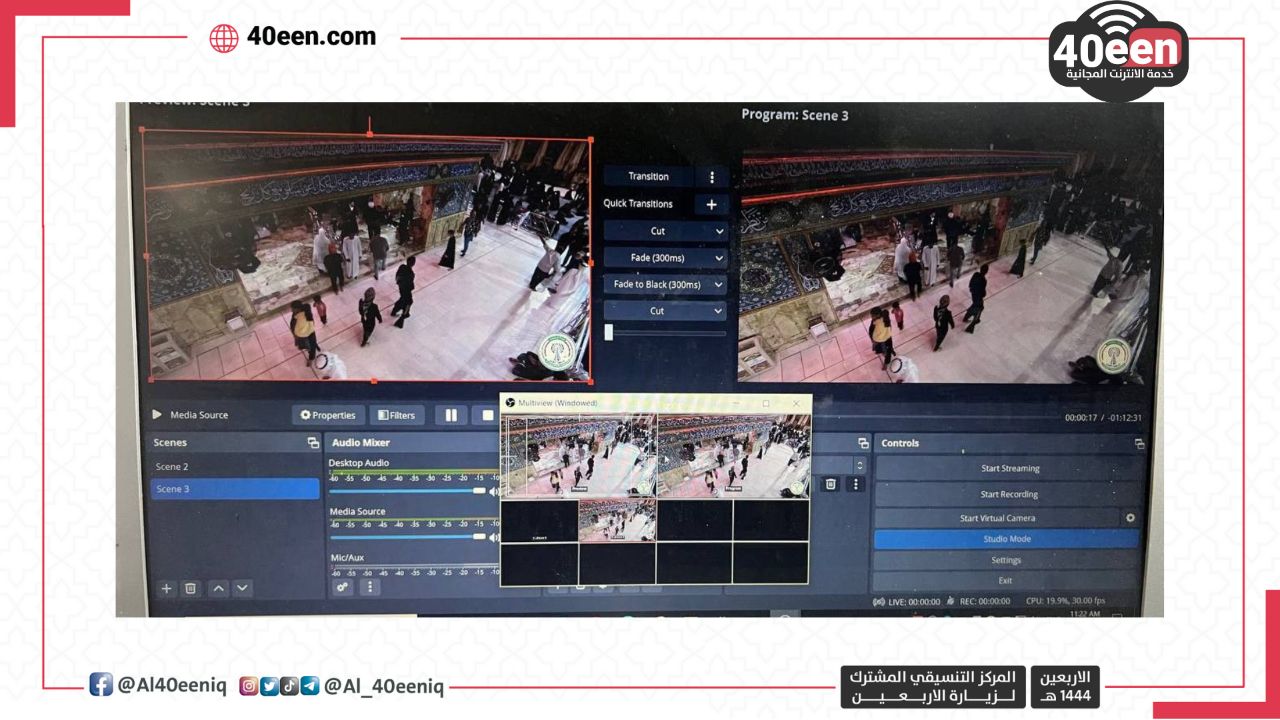The image size is (1280, 720).
Task: Click Start Streaming
Action: 1010,468
